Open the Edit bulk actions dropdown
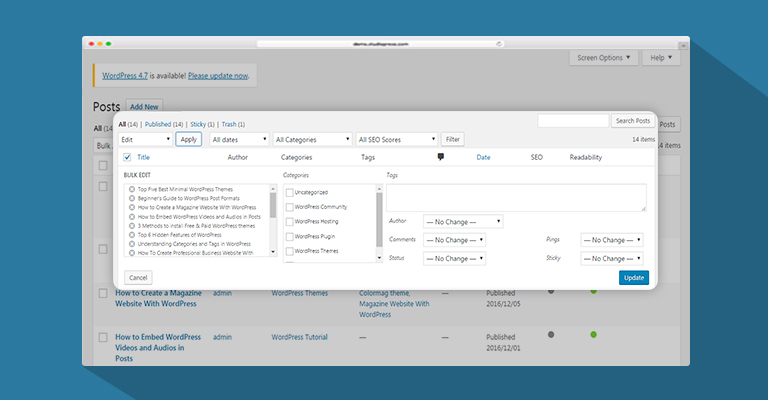The height and width of the screenshot is (400, 768). click(x=145, y=140)
